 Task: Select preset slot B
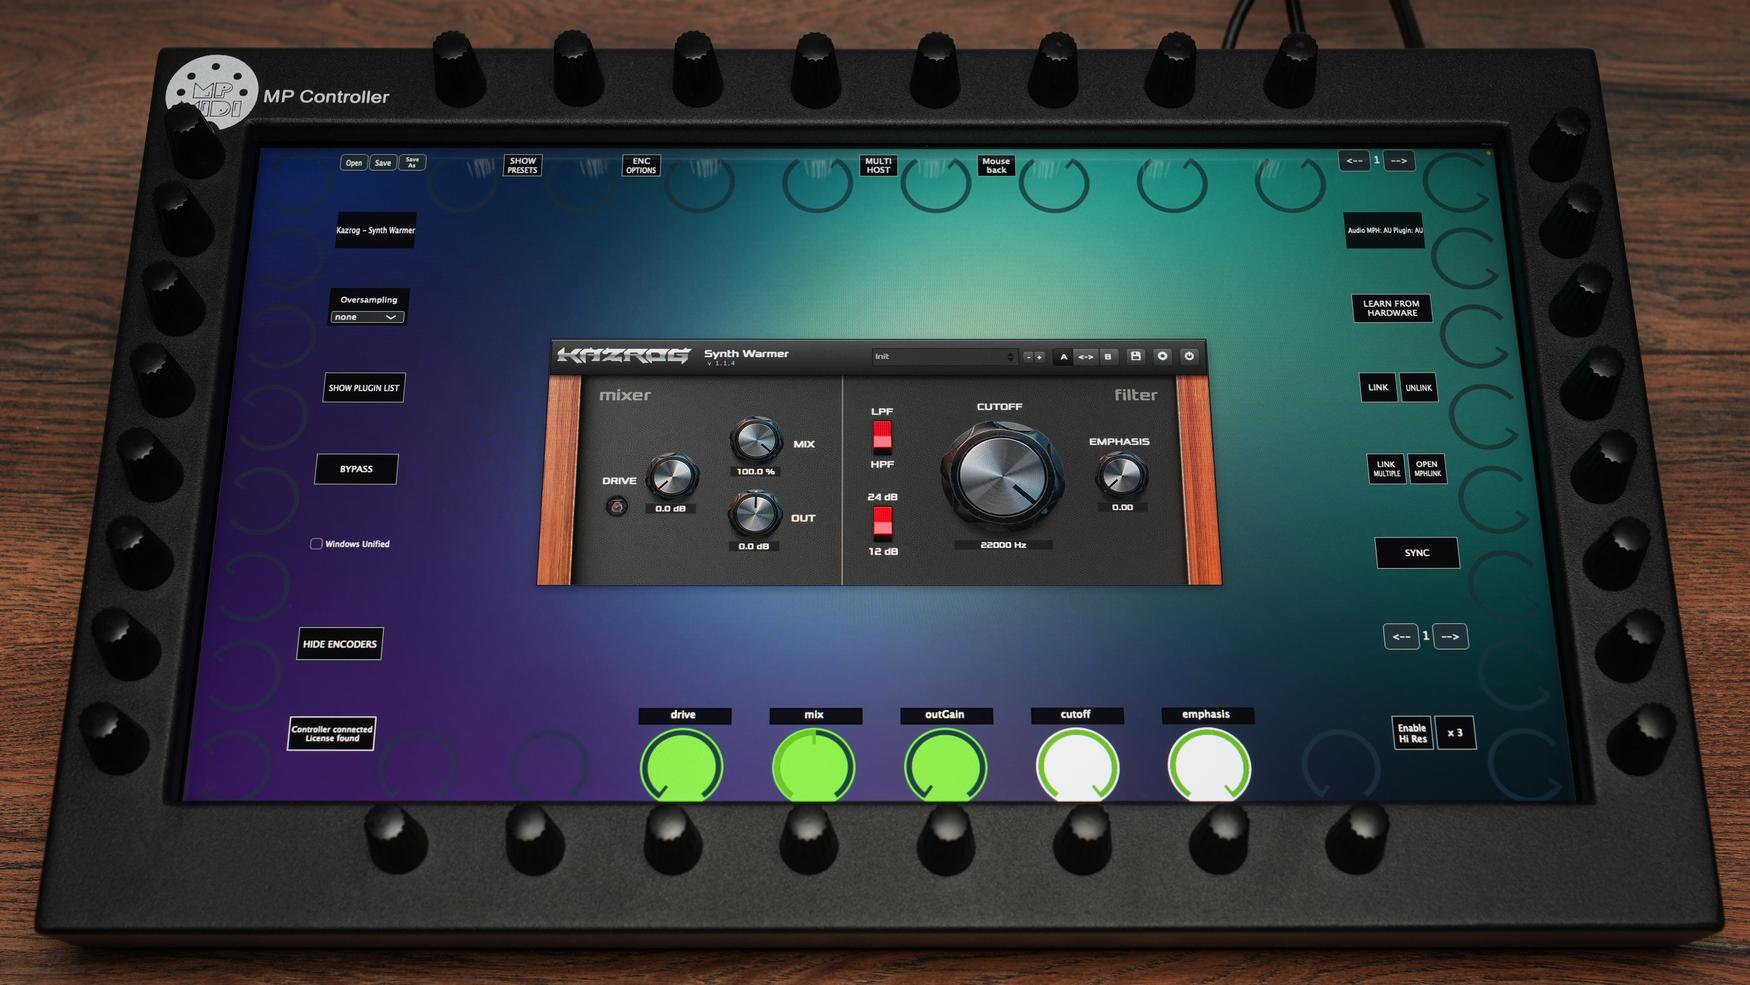pyautogui.click(x=1108, y=357)
